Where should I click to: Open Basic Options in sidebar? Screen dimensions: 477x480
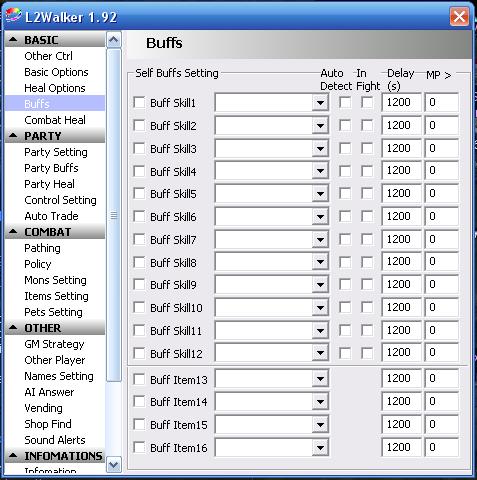pyautogui.click(x=56, y=72)
